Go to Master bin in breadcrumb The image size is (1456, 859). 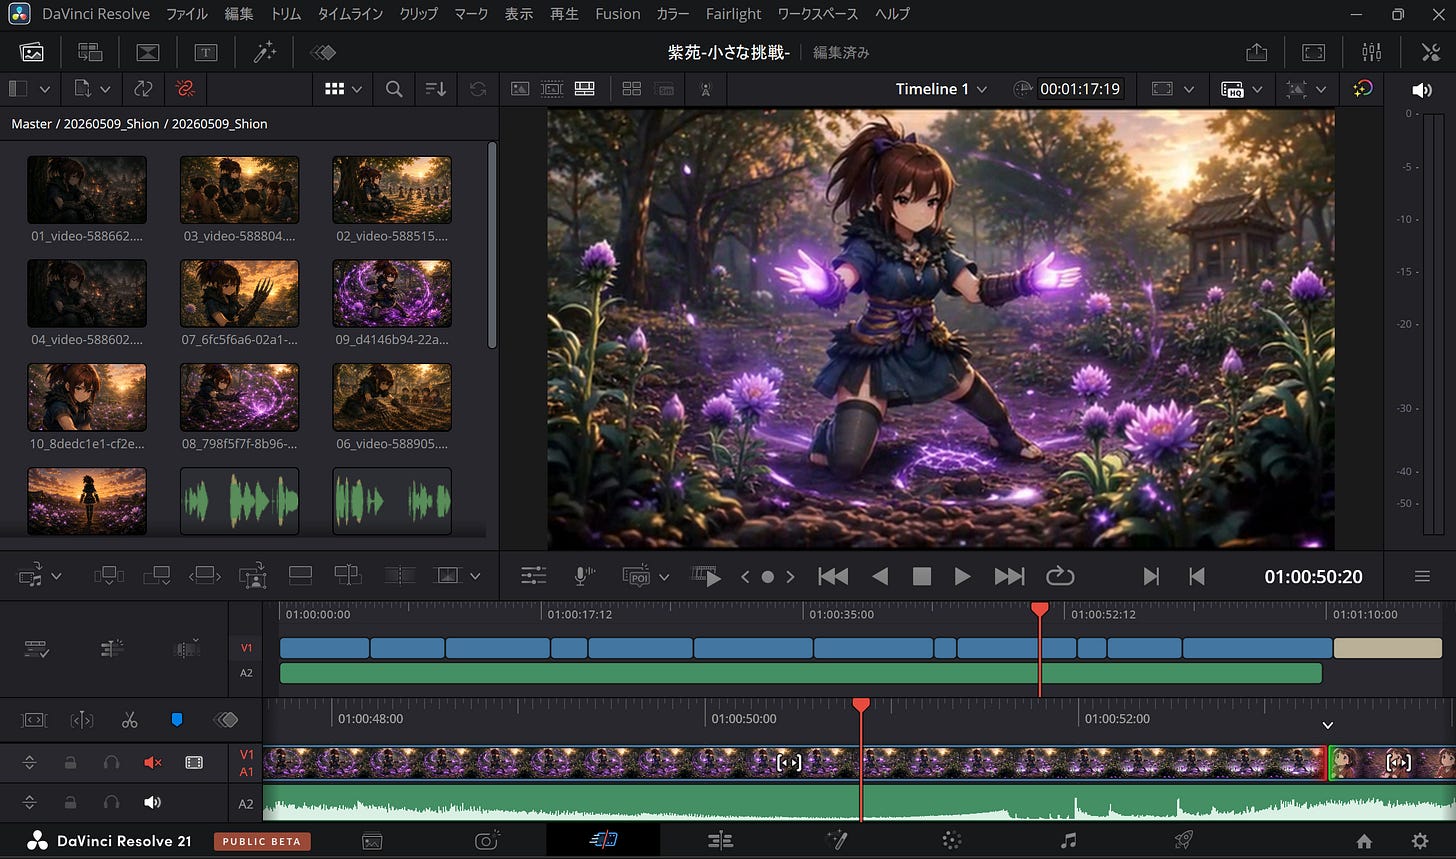(31, 124)
